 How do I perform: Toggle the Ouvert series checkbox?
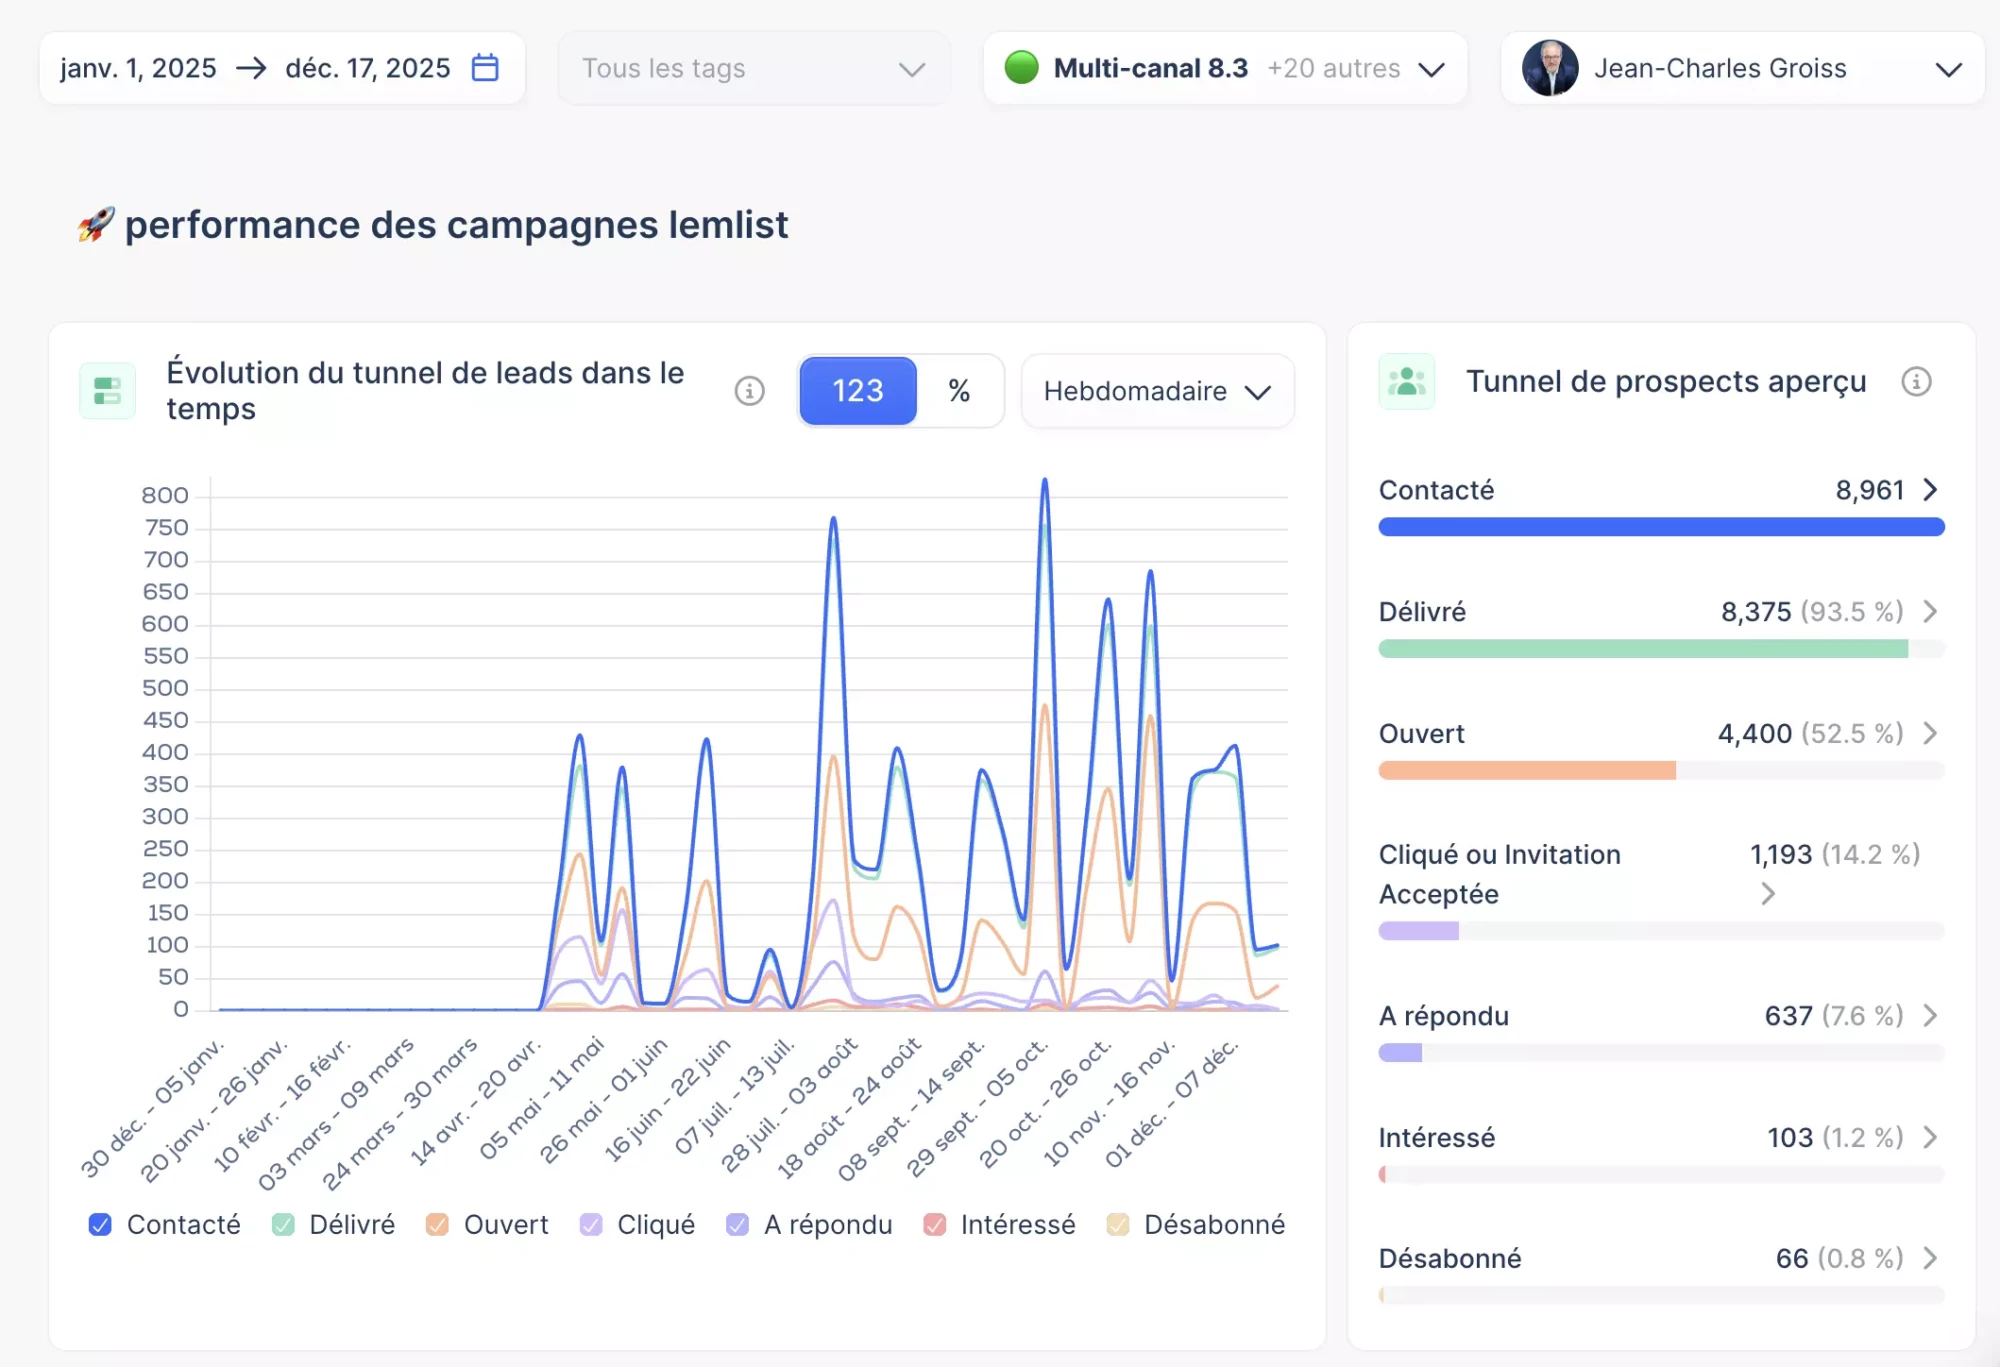click(x=437, y=1225)
